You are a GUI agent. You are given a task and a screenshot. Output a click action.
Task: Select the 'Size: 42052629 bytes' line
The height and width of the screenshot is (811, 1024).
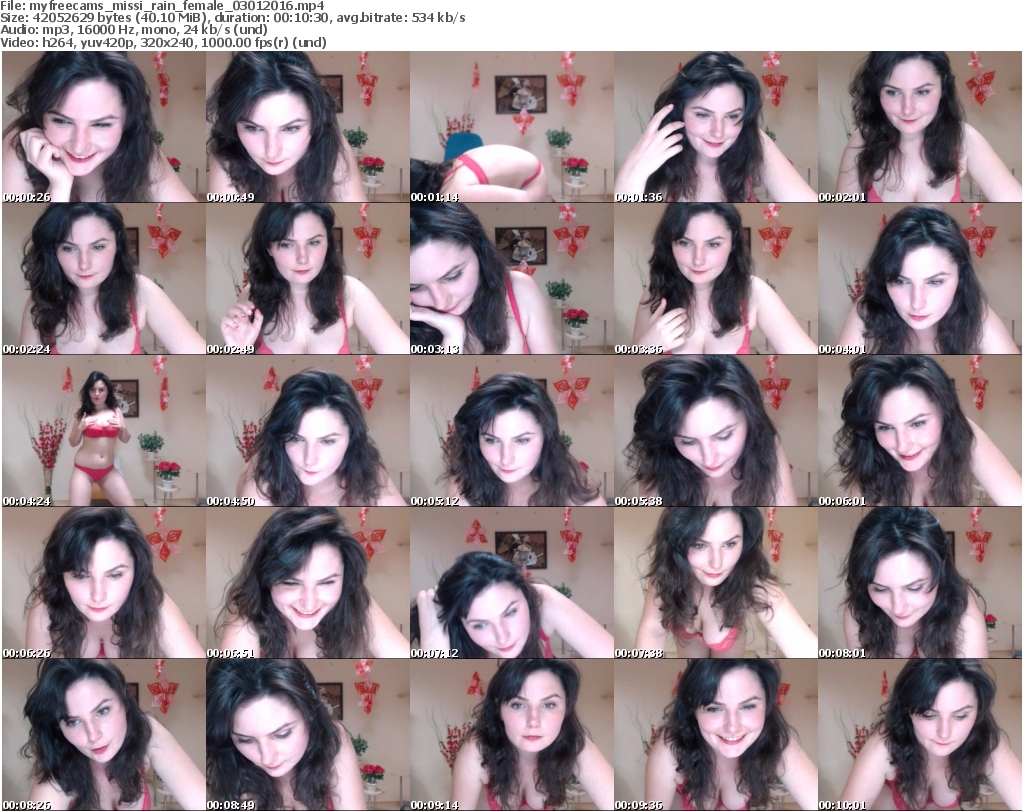pyautogui.click(x=232, y=18)
